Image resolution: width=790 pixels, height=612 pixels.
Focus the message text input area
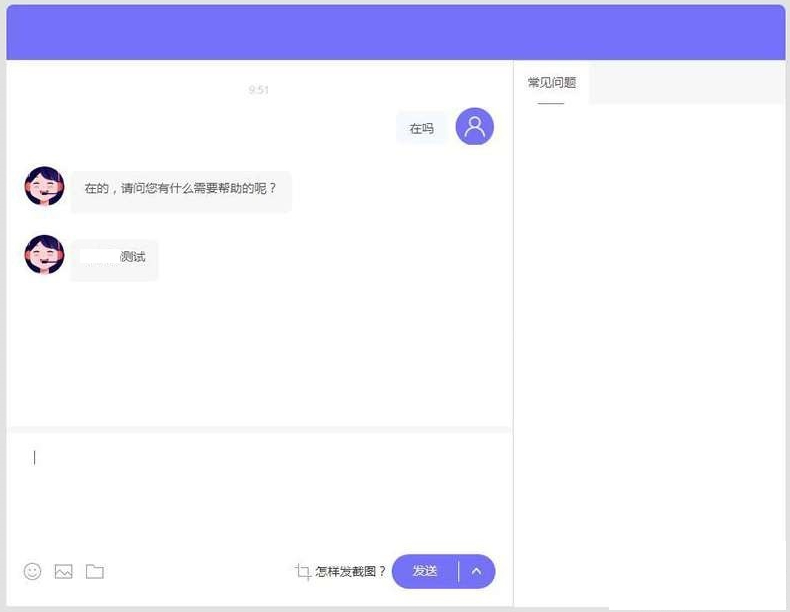coord(260,490)
